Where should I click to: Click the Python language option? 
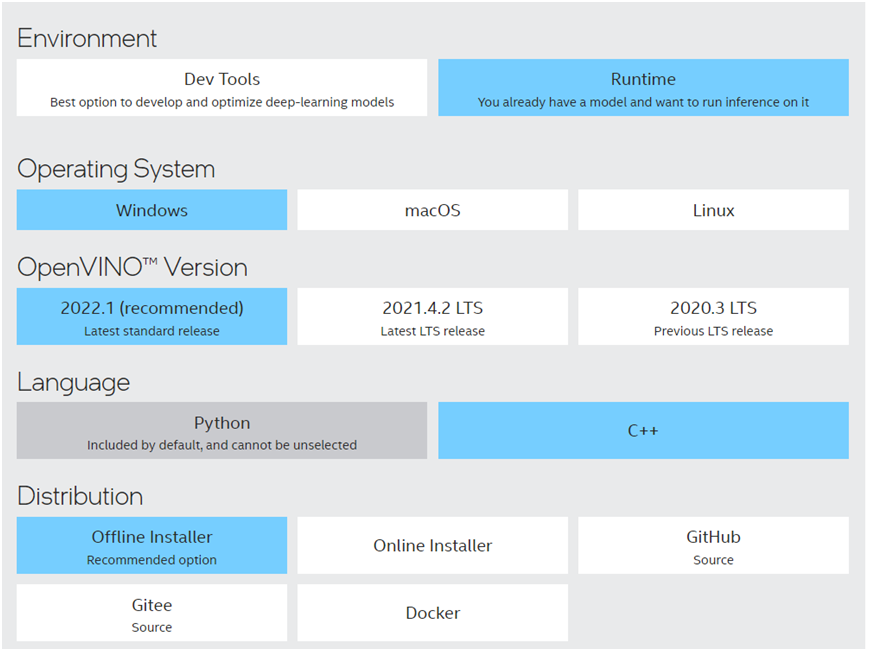pos(221,430)
